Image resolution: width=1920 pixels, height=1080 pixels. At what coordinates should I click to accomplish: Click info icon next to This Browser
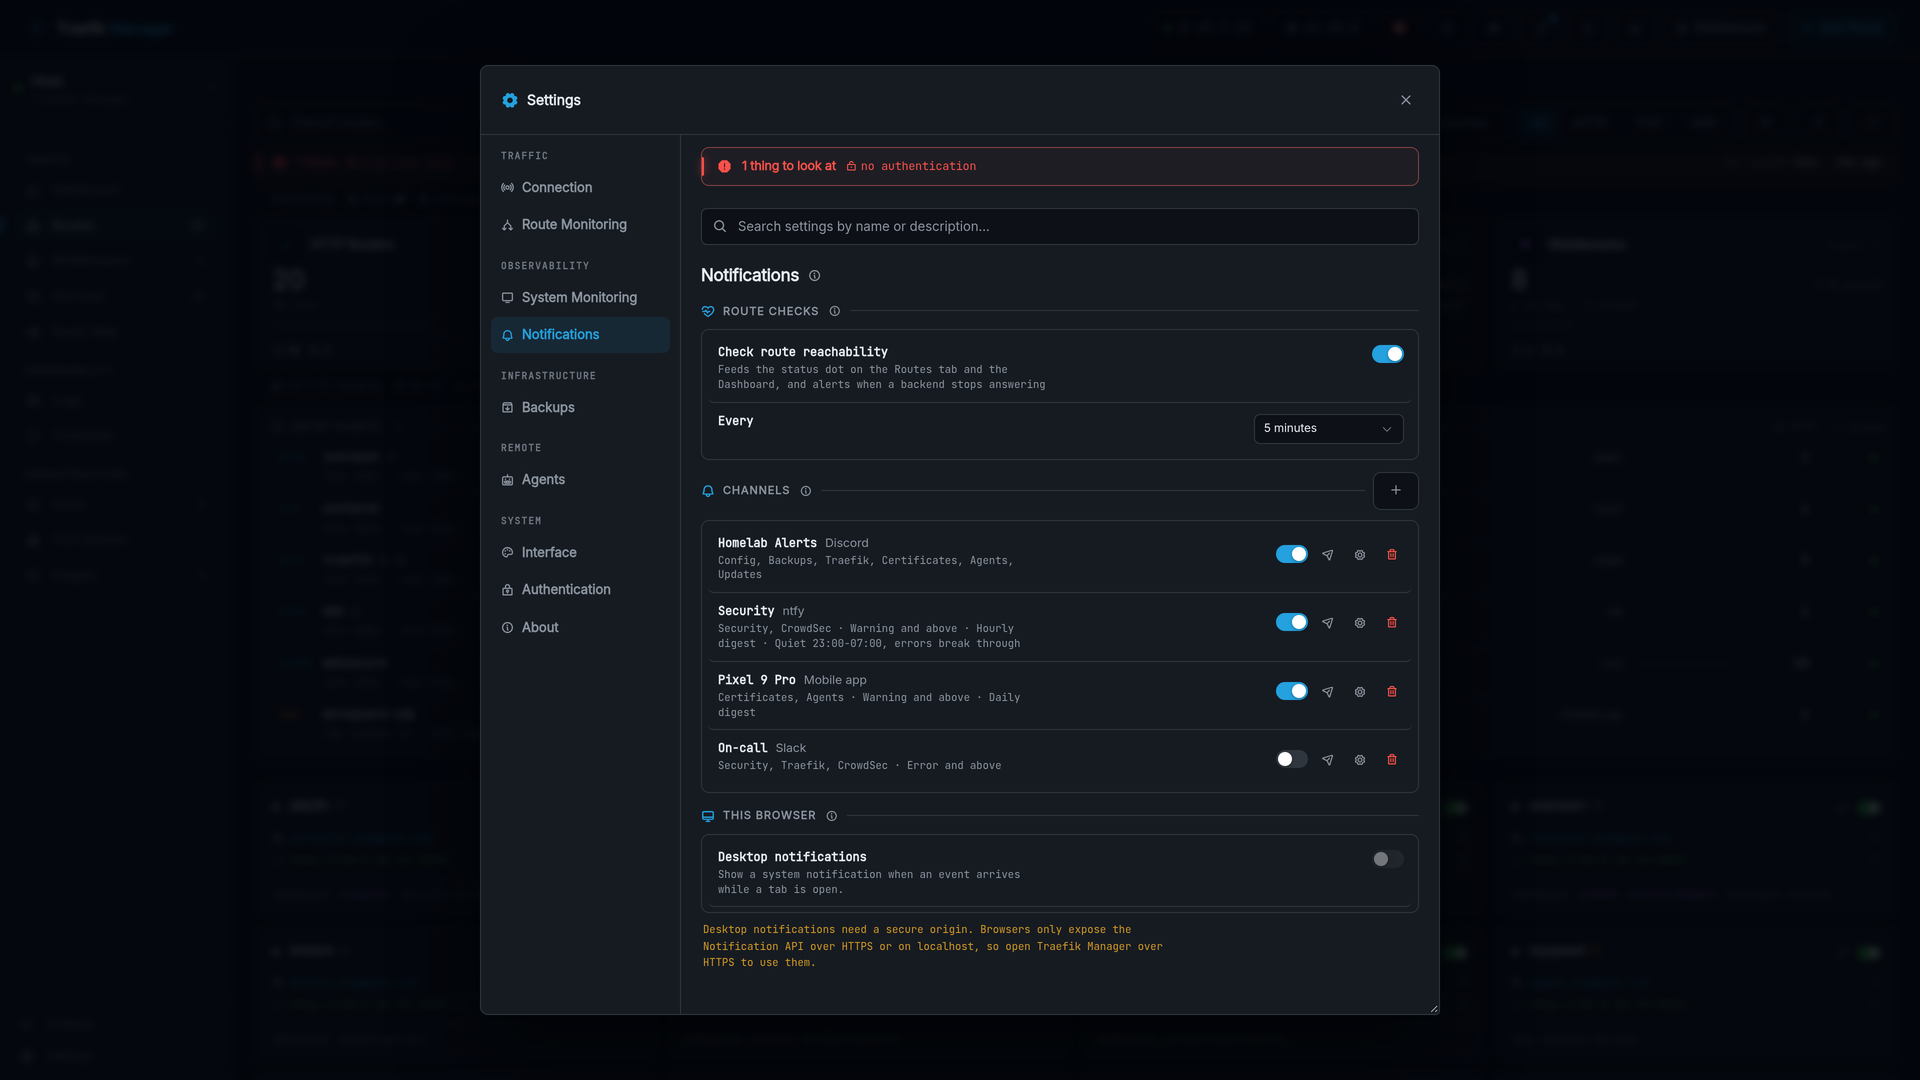pyautogui.click(x=831, y=816)
